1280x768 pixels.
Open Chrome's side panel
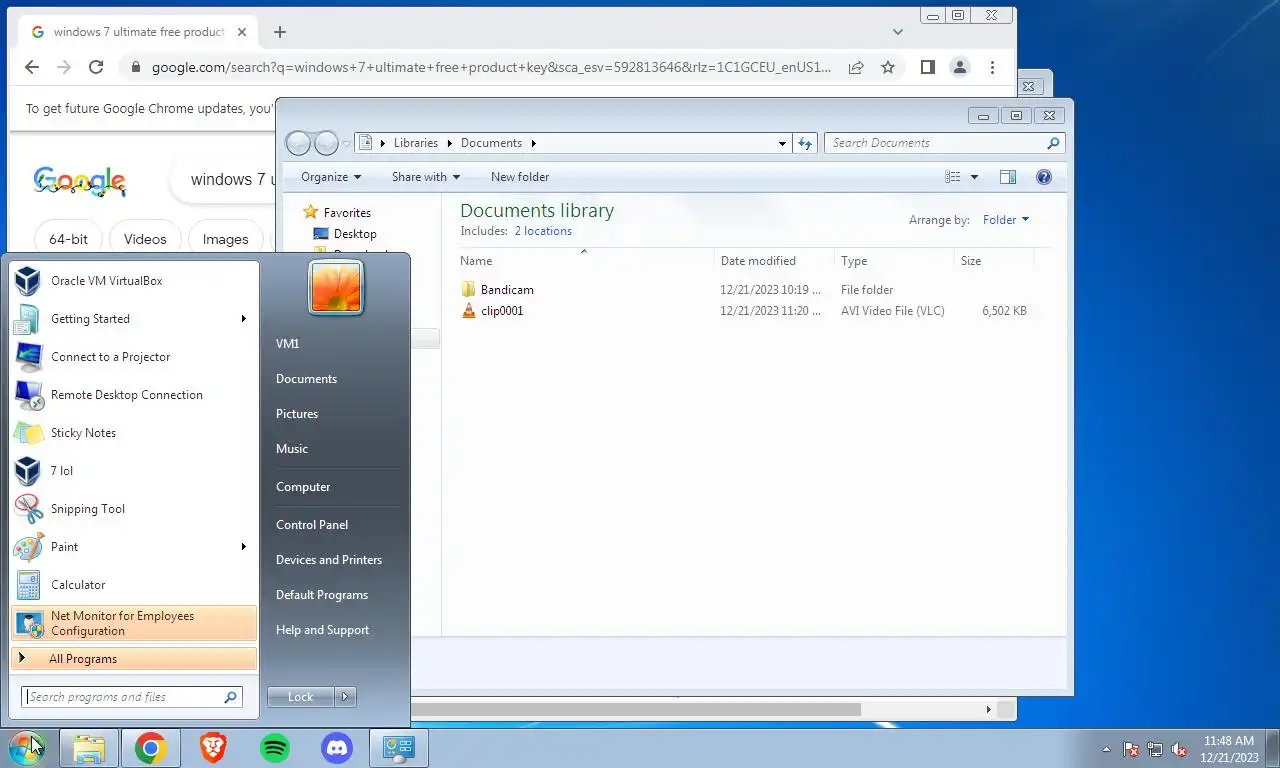click(x=928, y=67)
